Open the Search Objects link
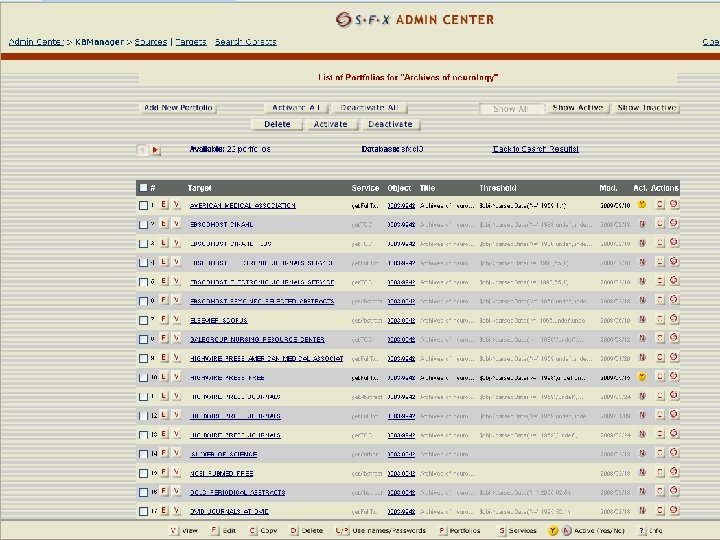The image size is (720, 540). tap(246, 42)
